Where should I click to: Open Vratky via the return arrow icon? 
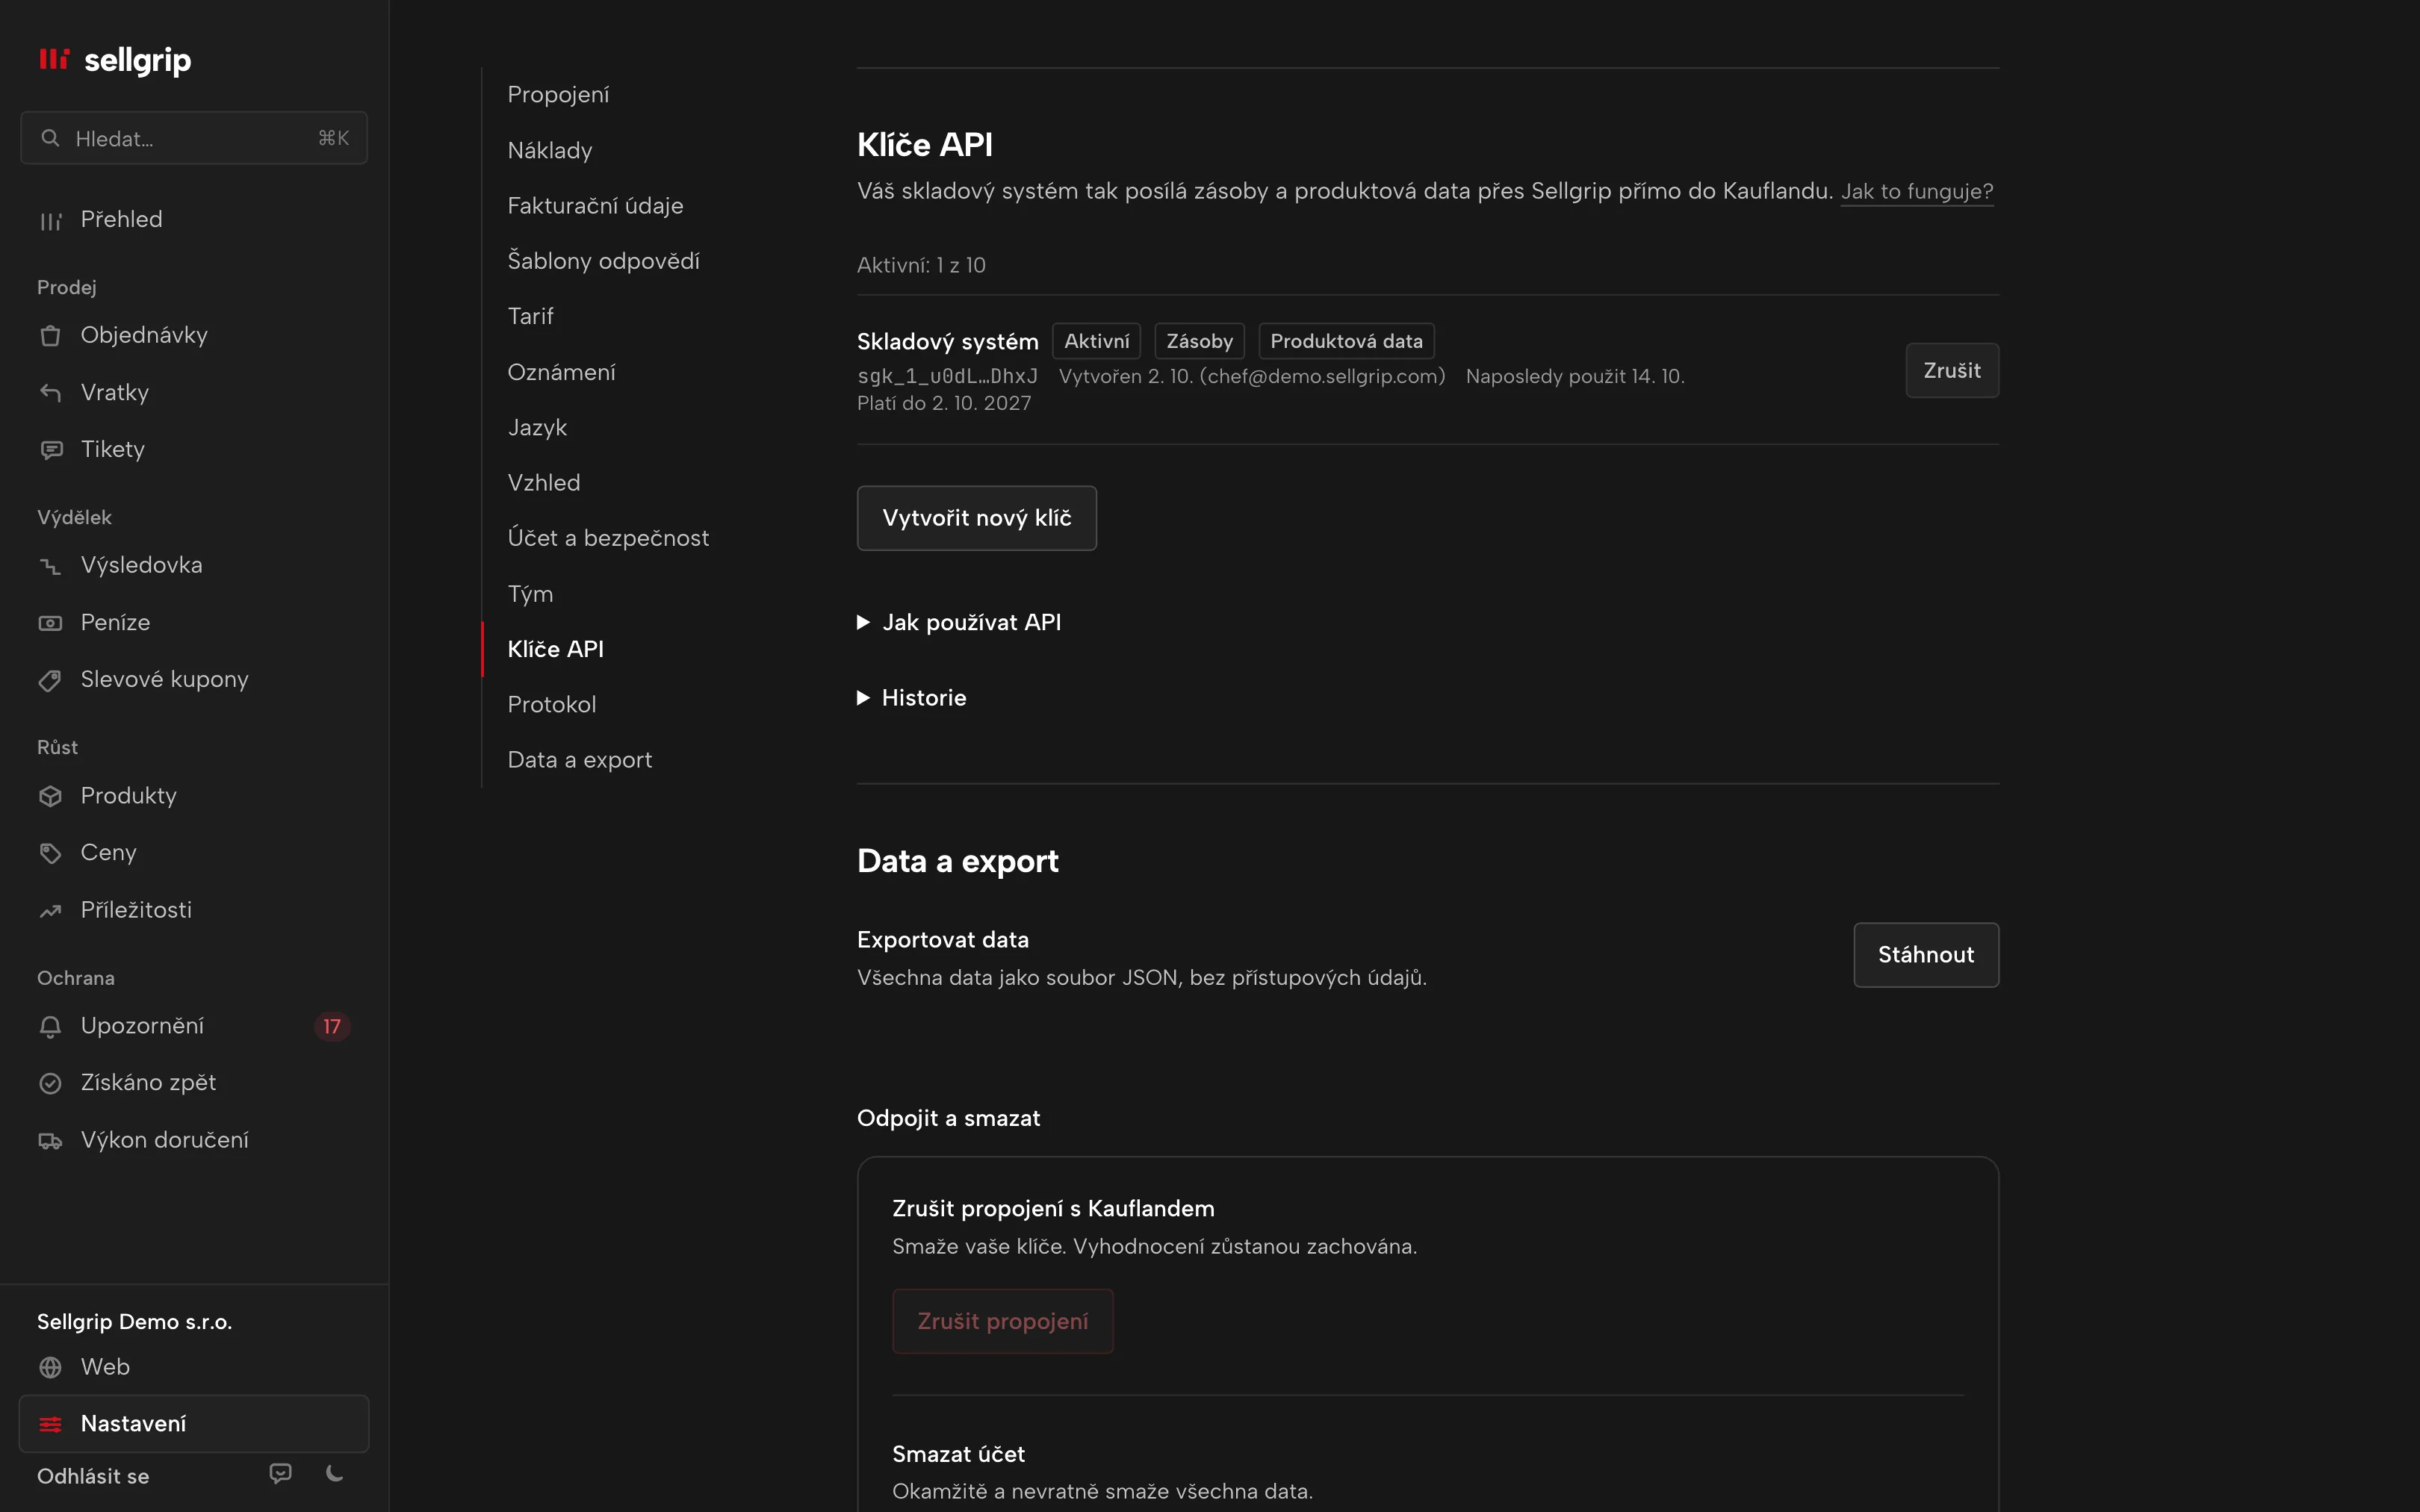[50, 392]
